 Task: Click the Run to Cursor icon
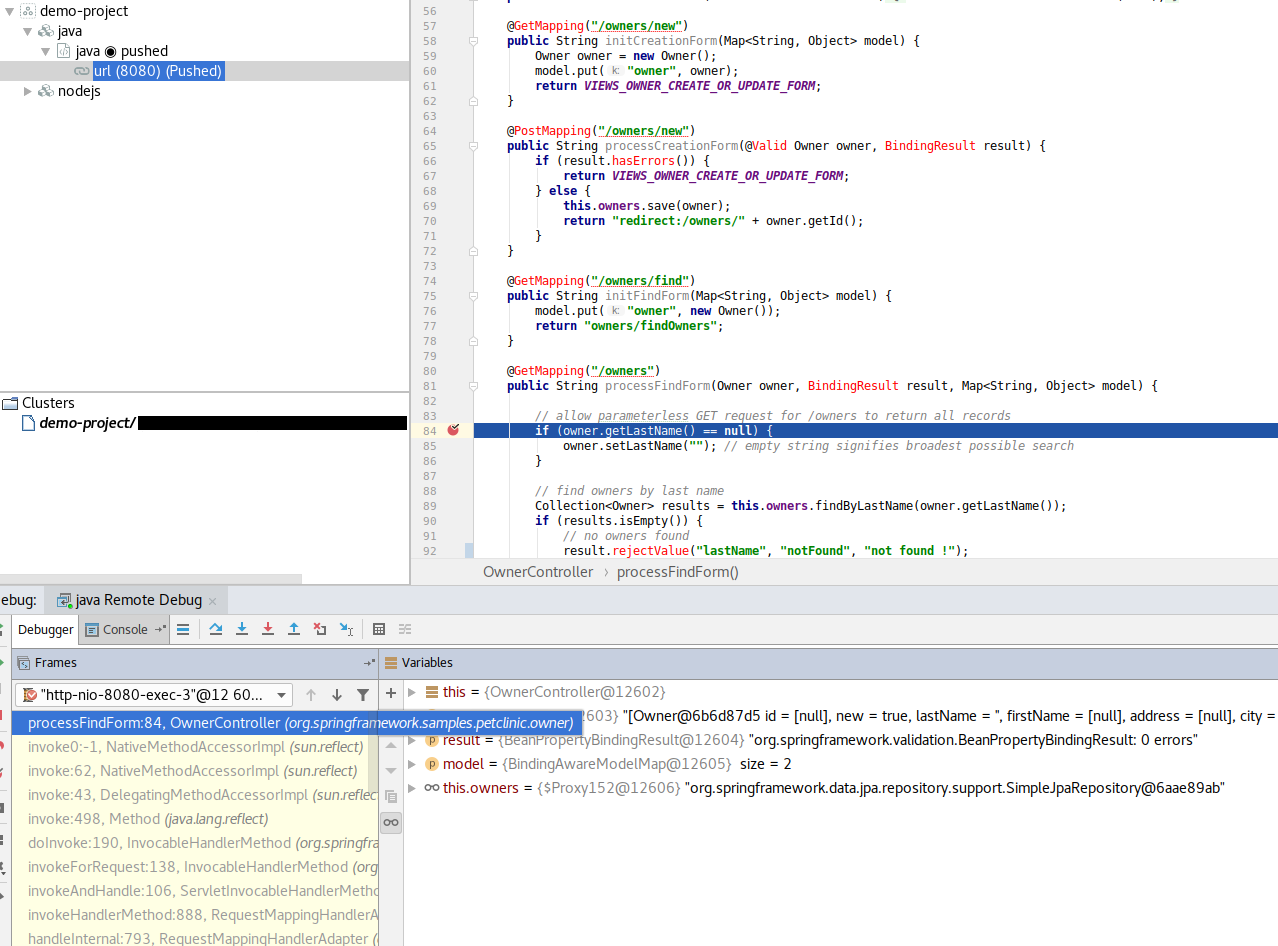(346, 629)
